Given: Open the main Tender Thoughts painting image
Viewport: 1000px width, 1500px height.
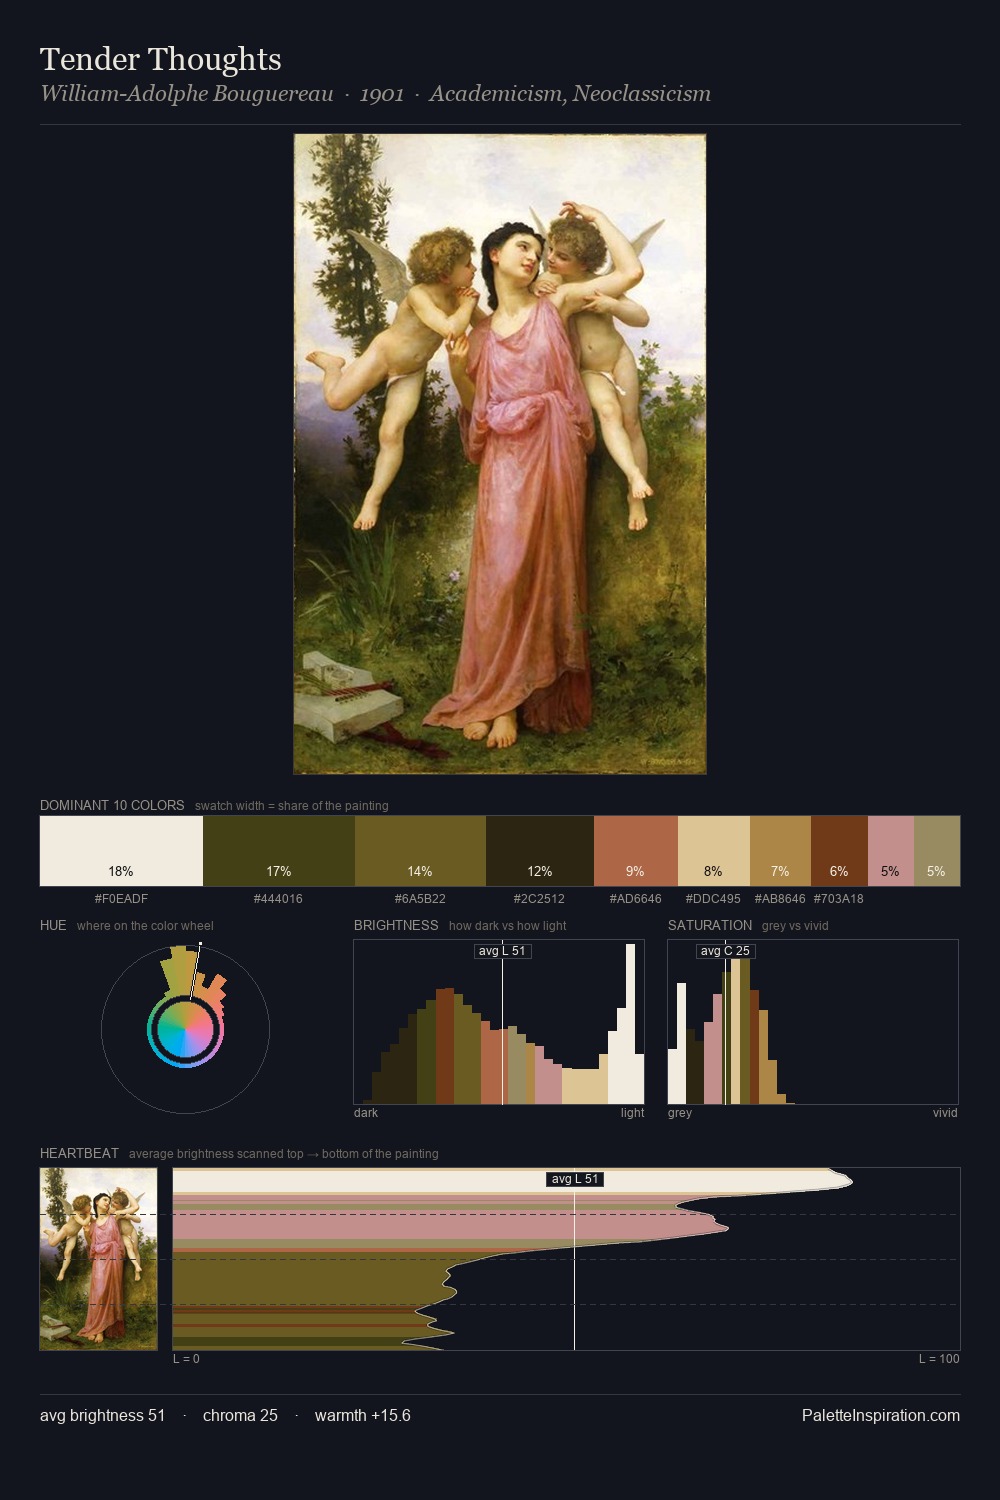Looking at the screenshot, I should [x=500, y=454].
